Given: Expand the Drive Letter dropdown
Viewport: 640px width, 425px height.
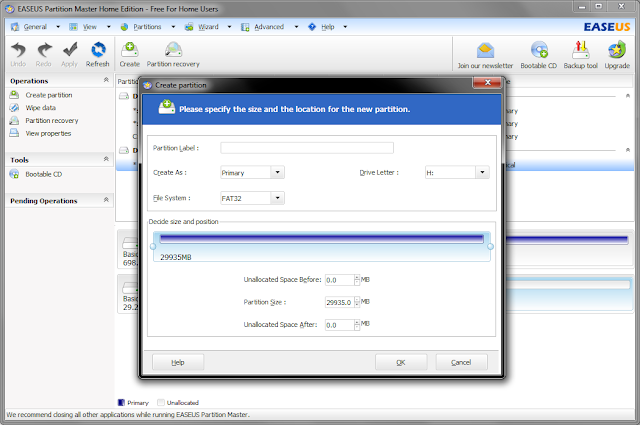Looking at the screenshot, I should tap(482, 172).
